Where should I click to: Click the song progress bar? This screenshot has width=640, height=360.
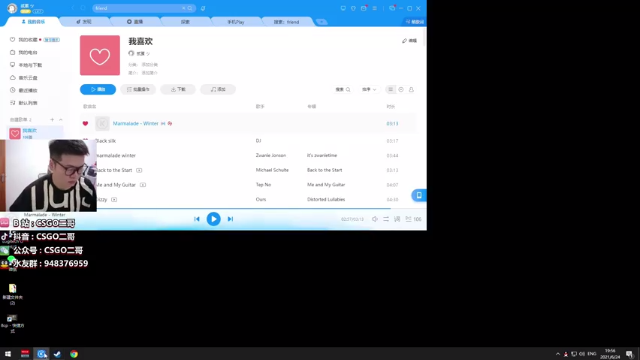261,209
